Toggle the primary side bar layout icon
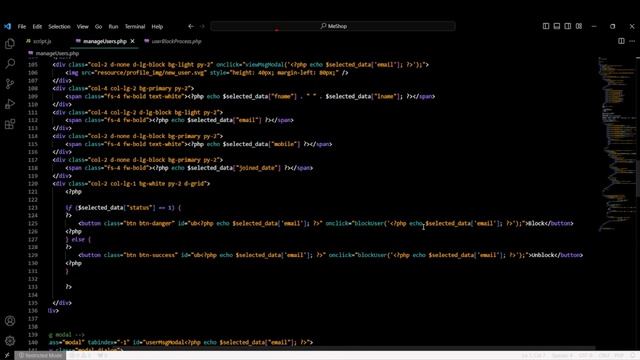The image size is (640, 360). click(546, 26)
